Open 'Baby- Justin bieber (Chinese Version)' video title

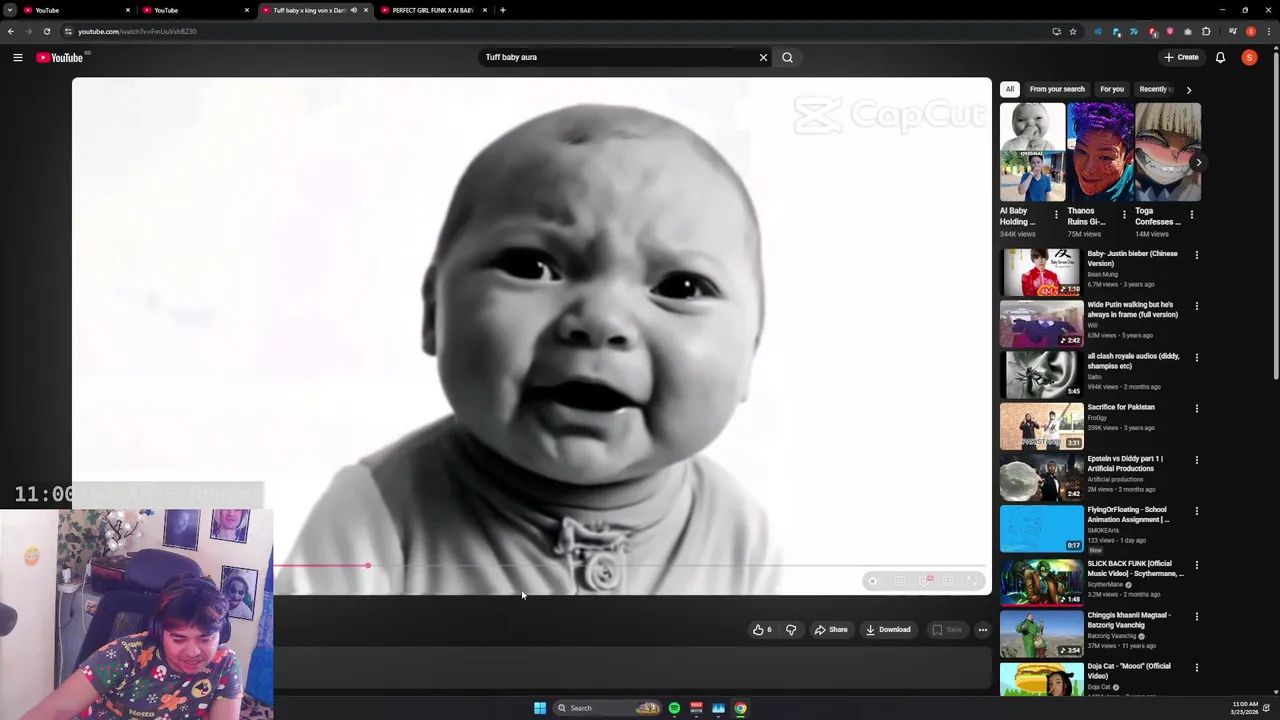click(x=1132, y=258)
